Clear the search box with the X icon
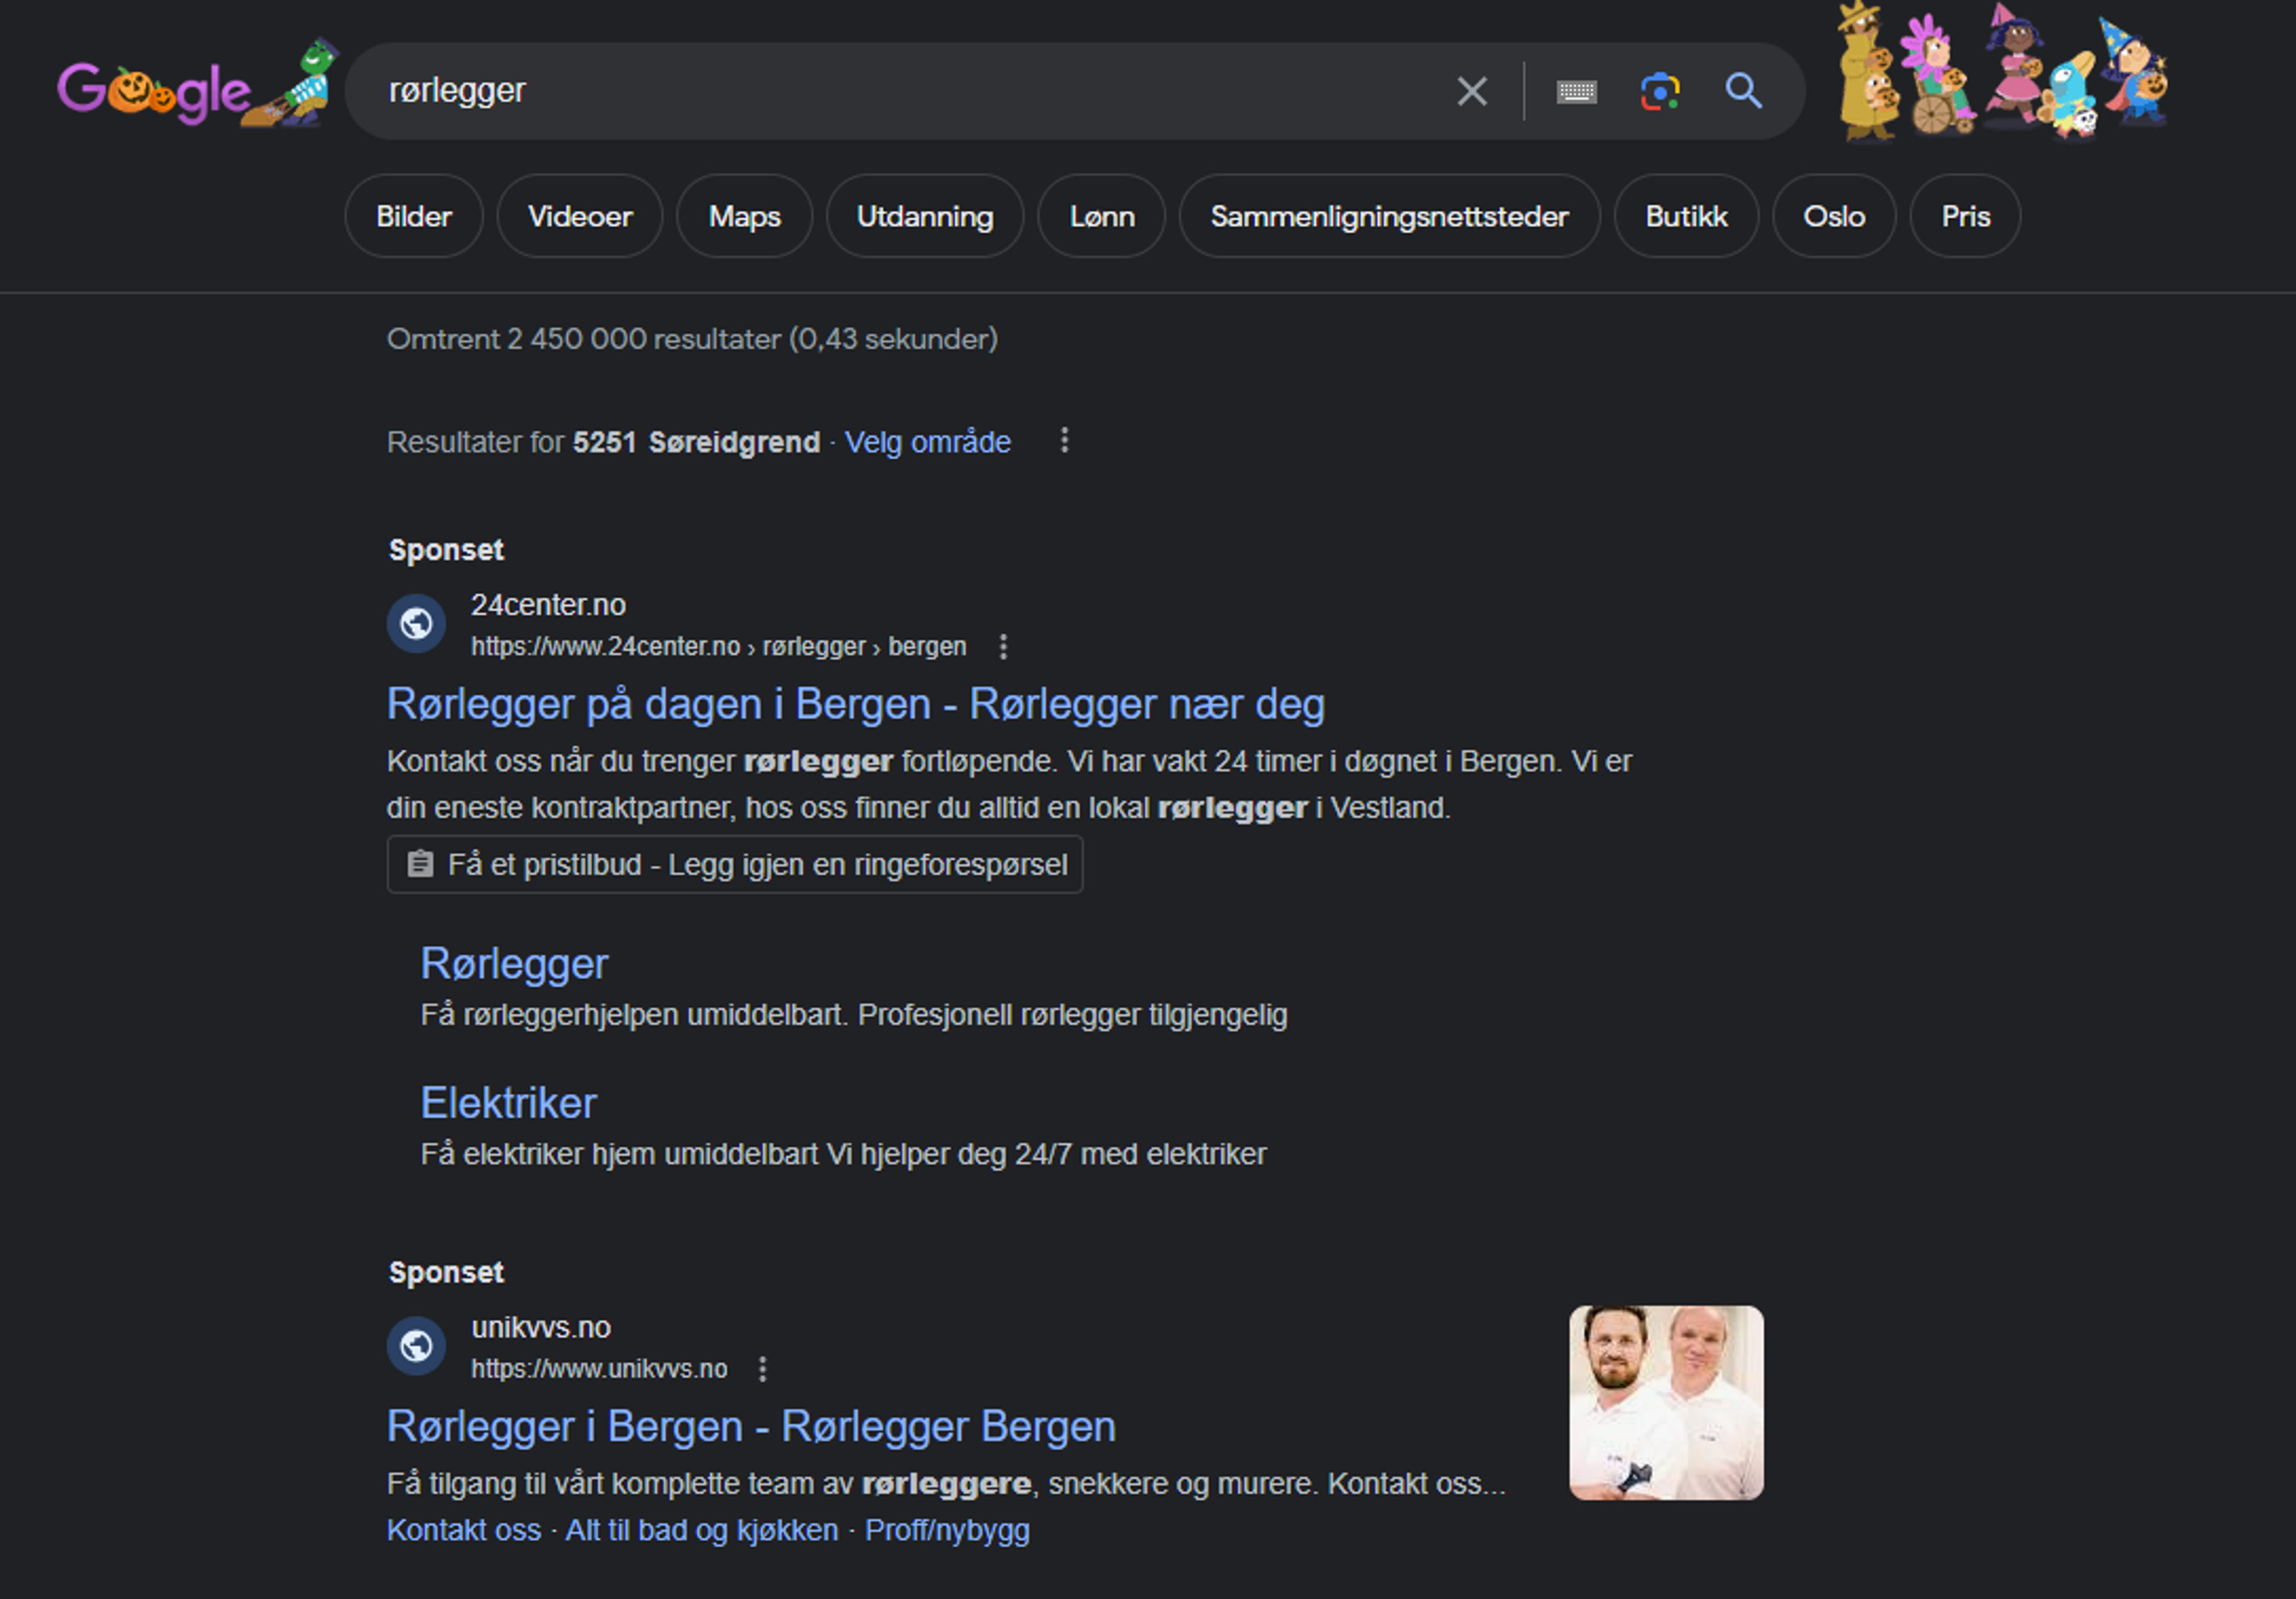2296x1599 pixels. pos(1472,91)
